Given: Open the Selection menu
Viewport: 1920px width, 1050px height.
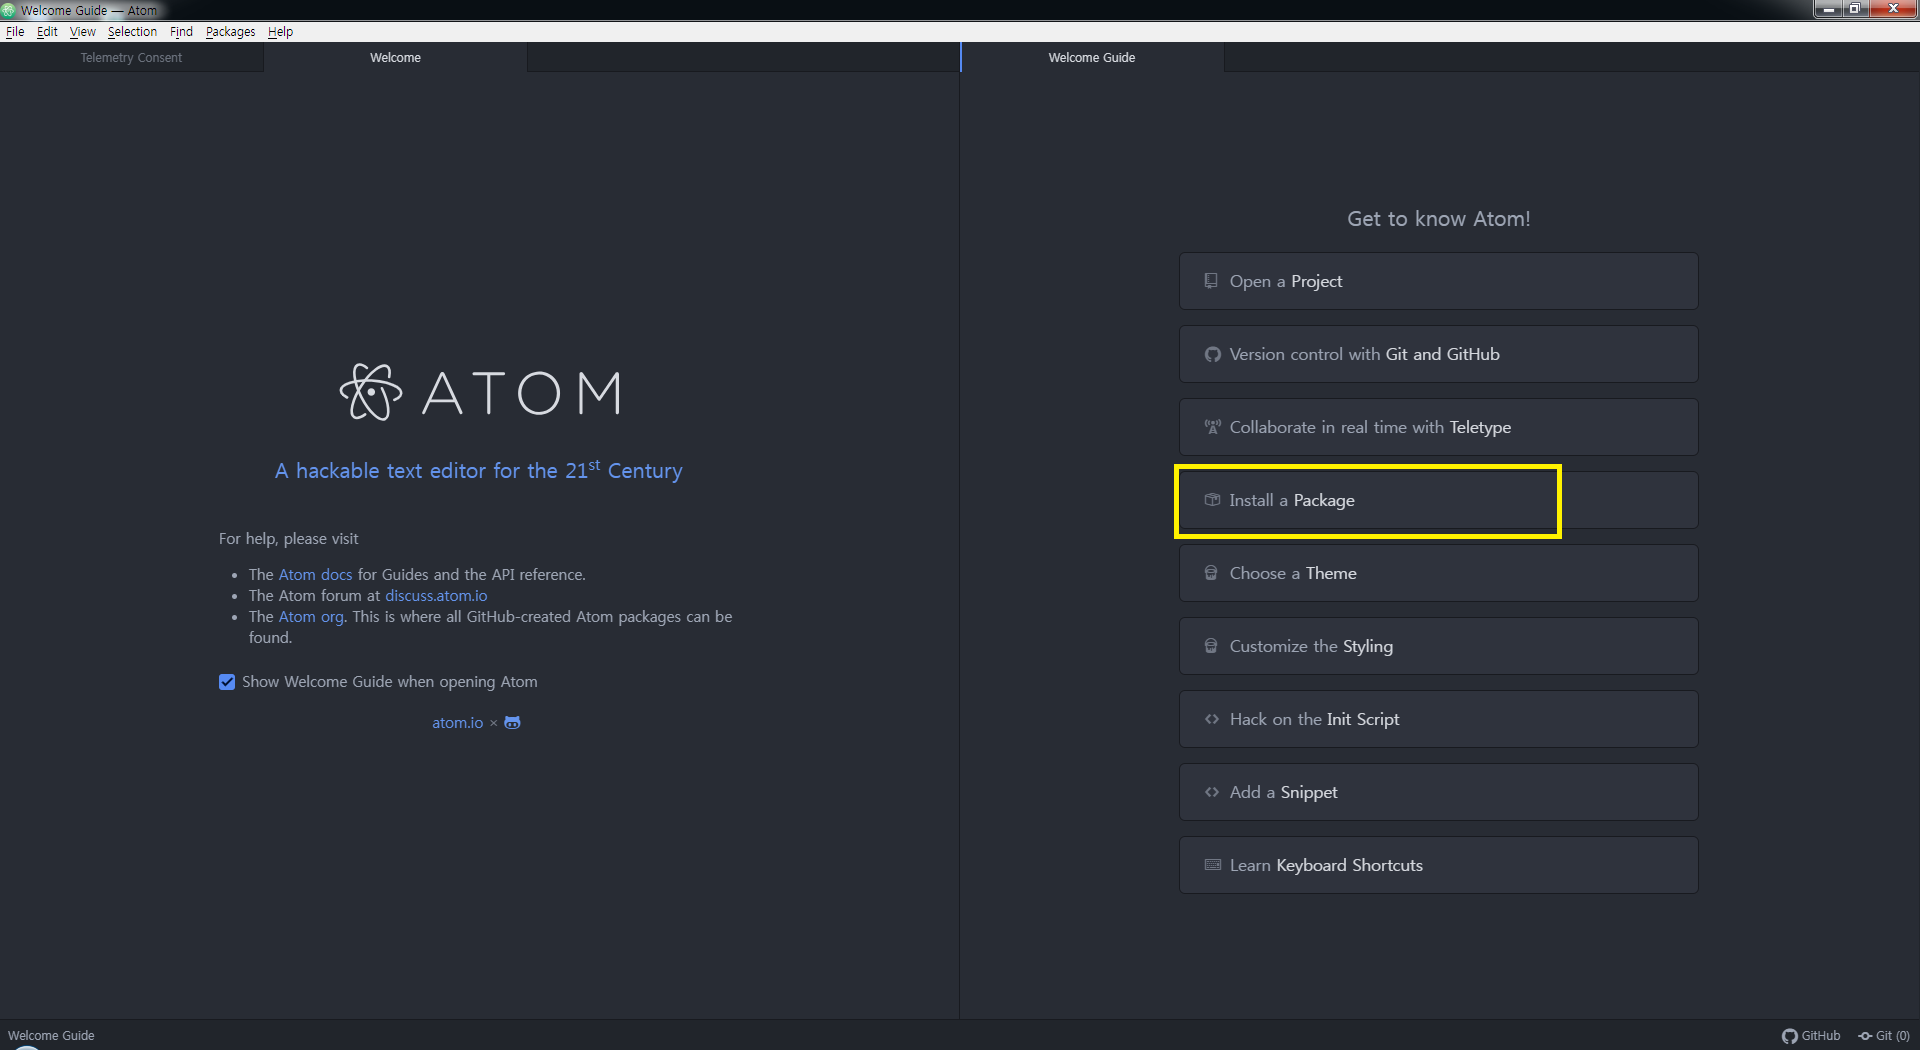Looking at the screenshot, I should click(132, 32).
